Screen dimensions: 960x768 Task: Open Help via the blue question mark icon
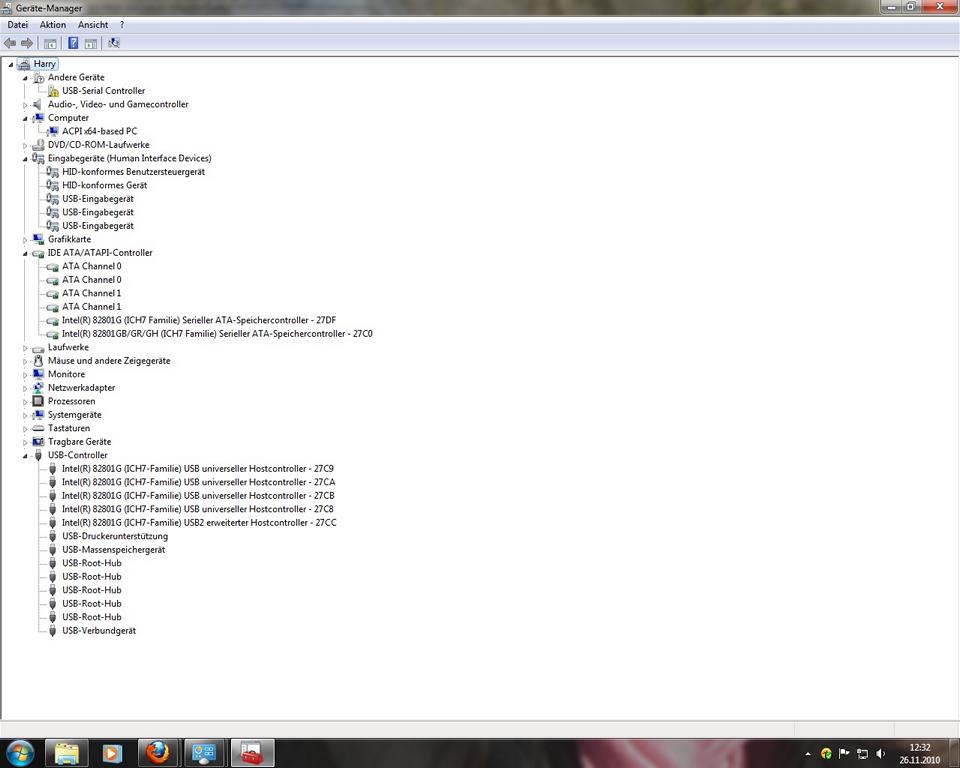73,43
